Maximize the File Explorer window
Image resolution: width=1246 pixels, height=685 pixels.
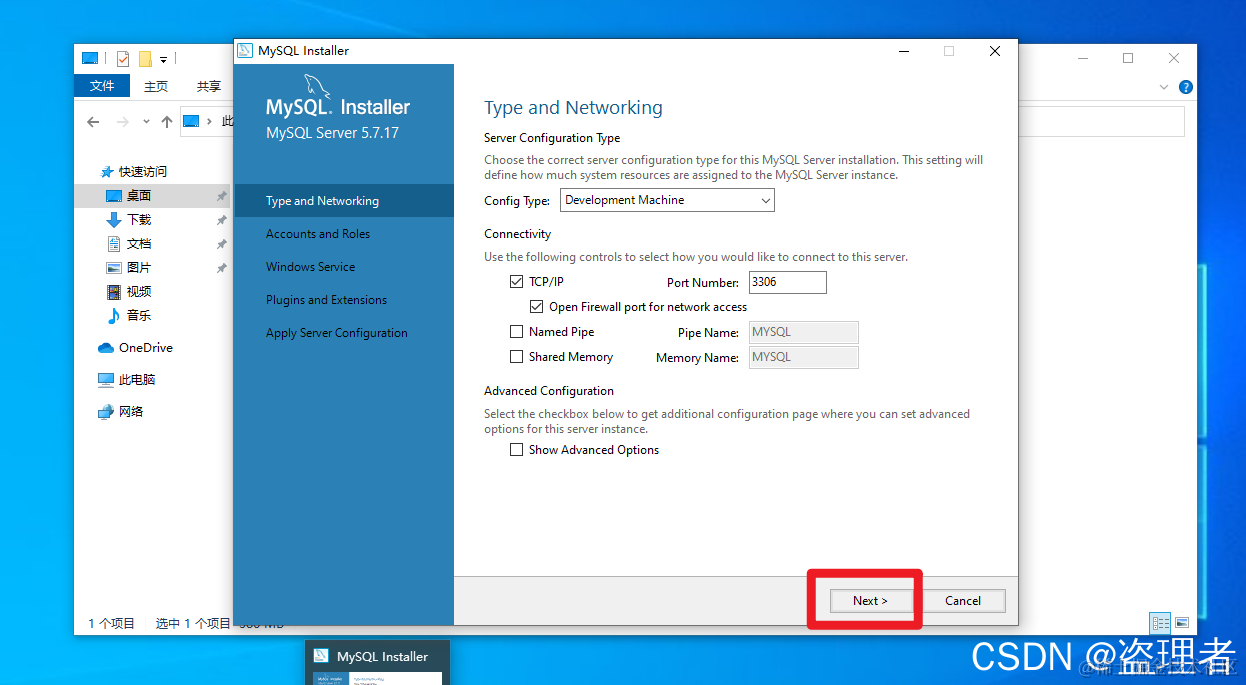1128,58
